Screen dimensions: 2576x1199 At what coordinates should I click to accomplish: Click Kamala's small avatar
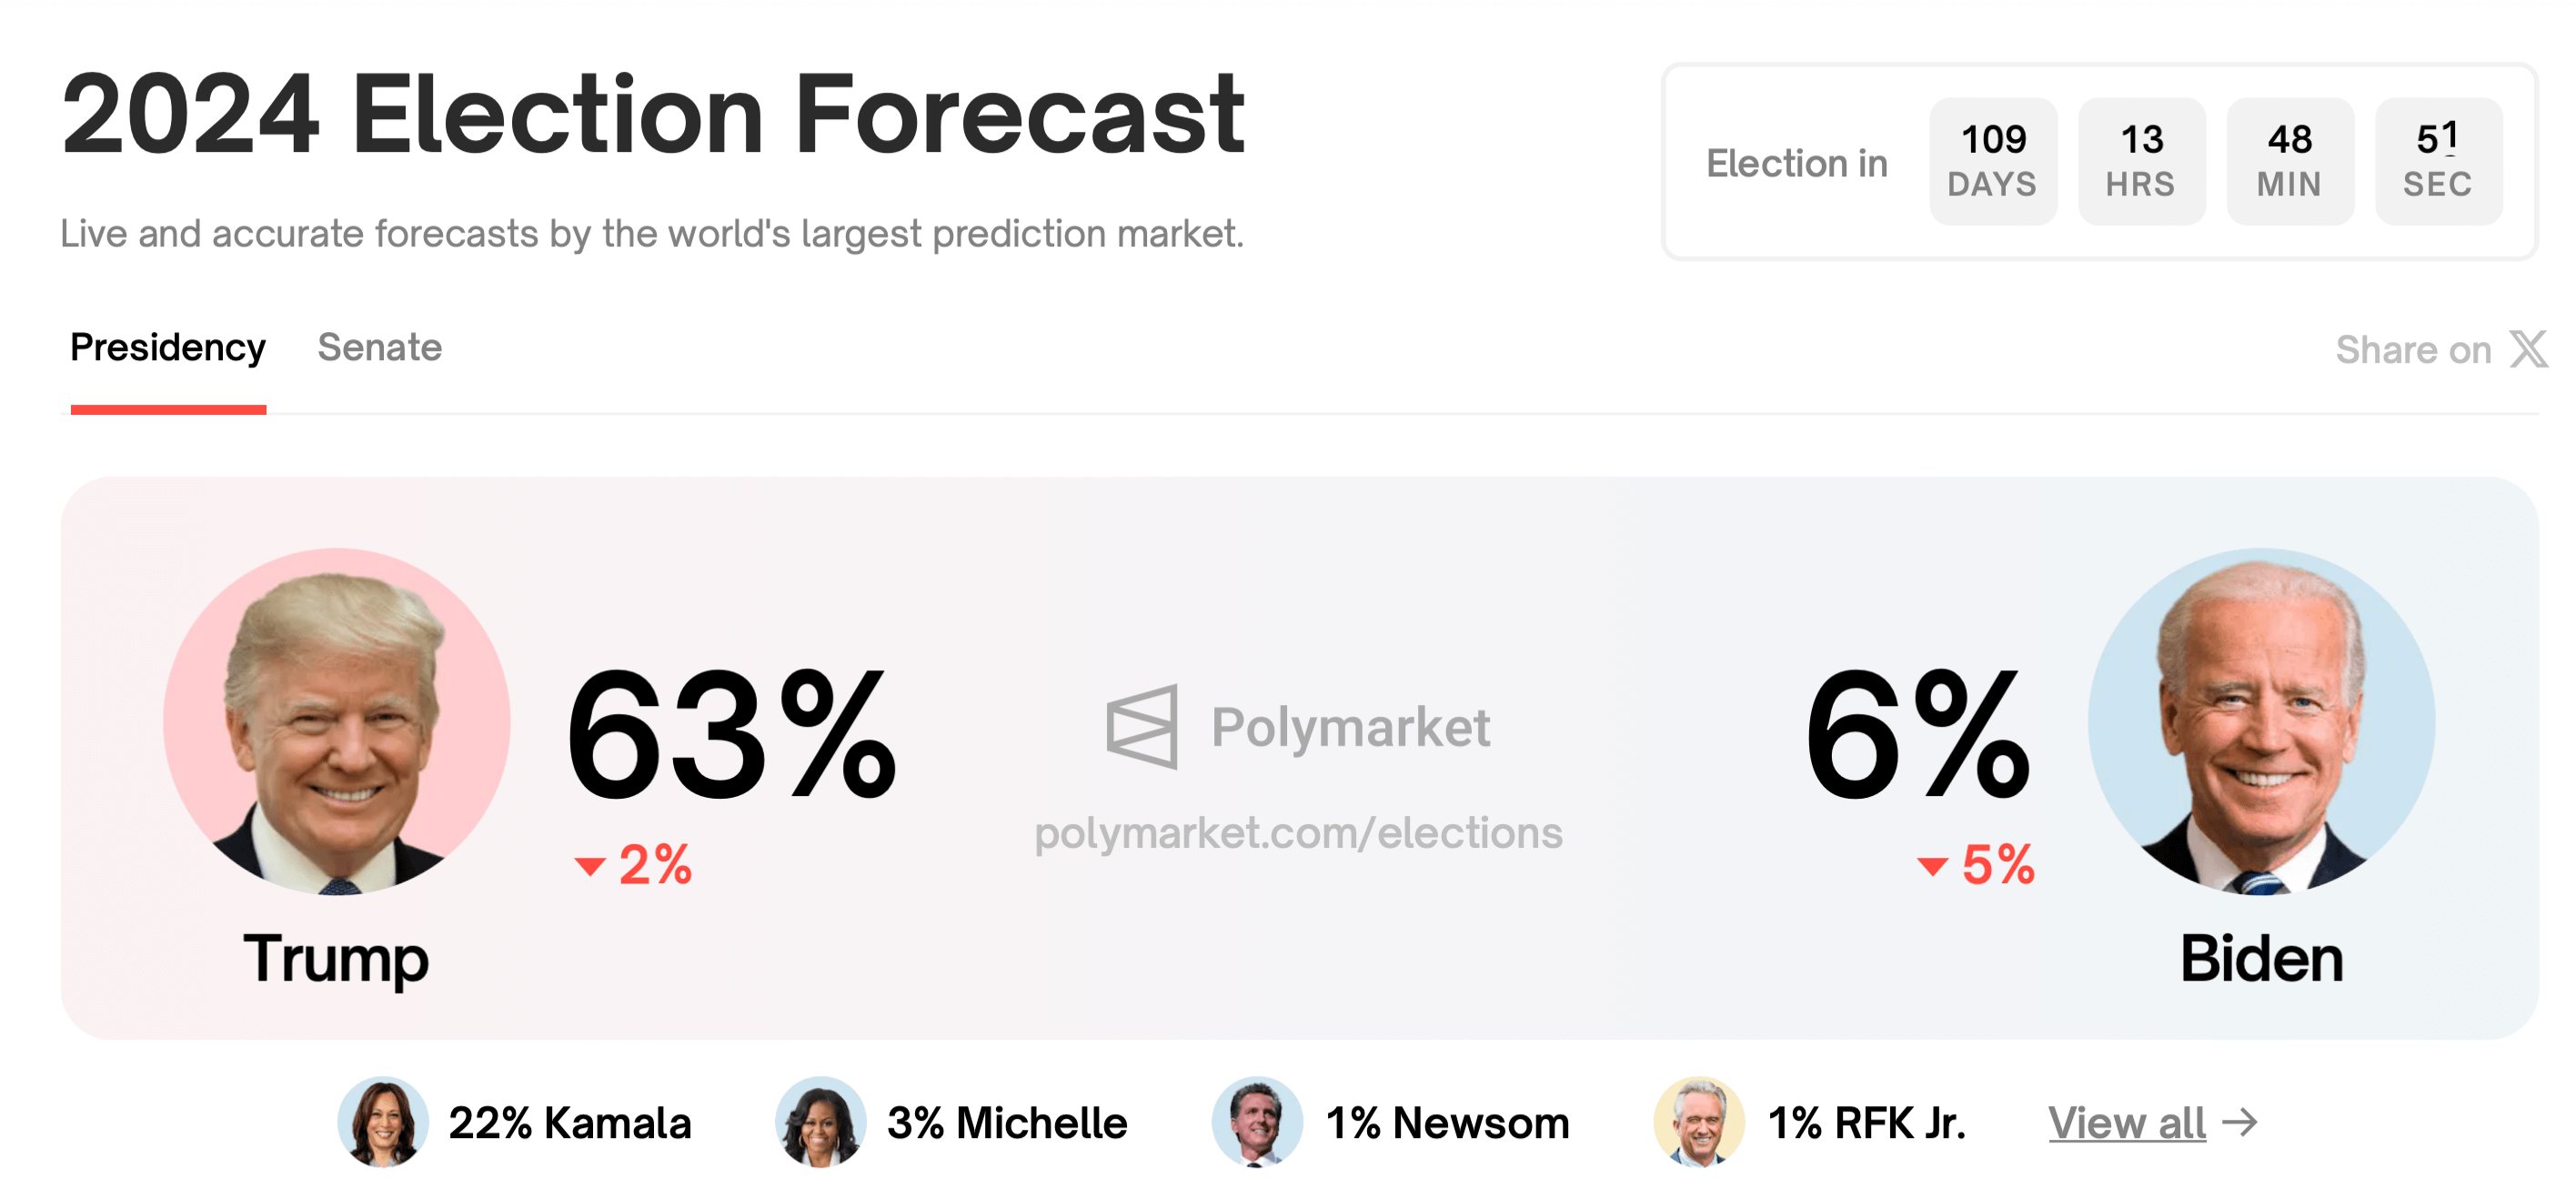point(382,1122)
